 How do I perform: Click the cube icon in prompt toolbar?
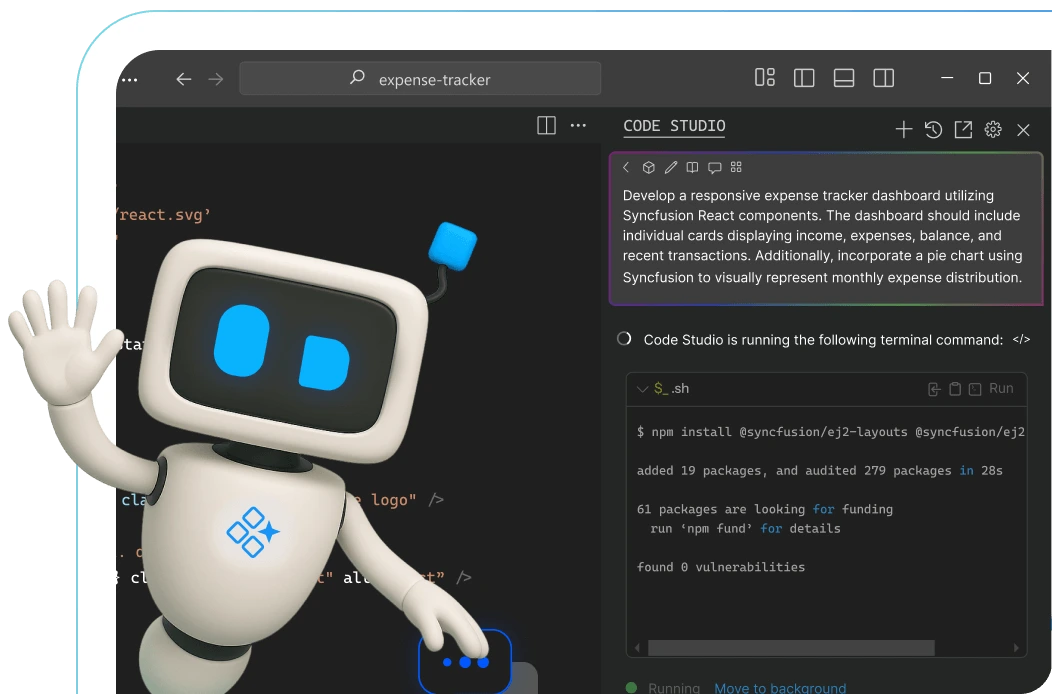point(648,167)
